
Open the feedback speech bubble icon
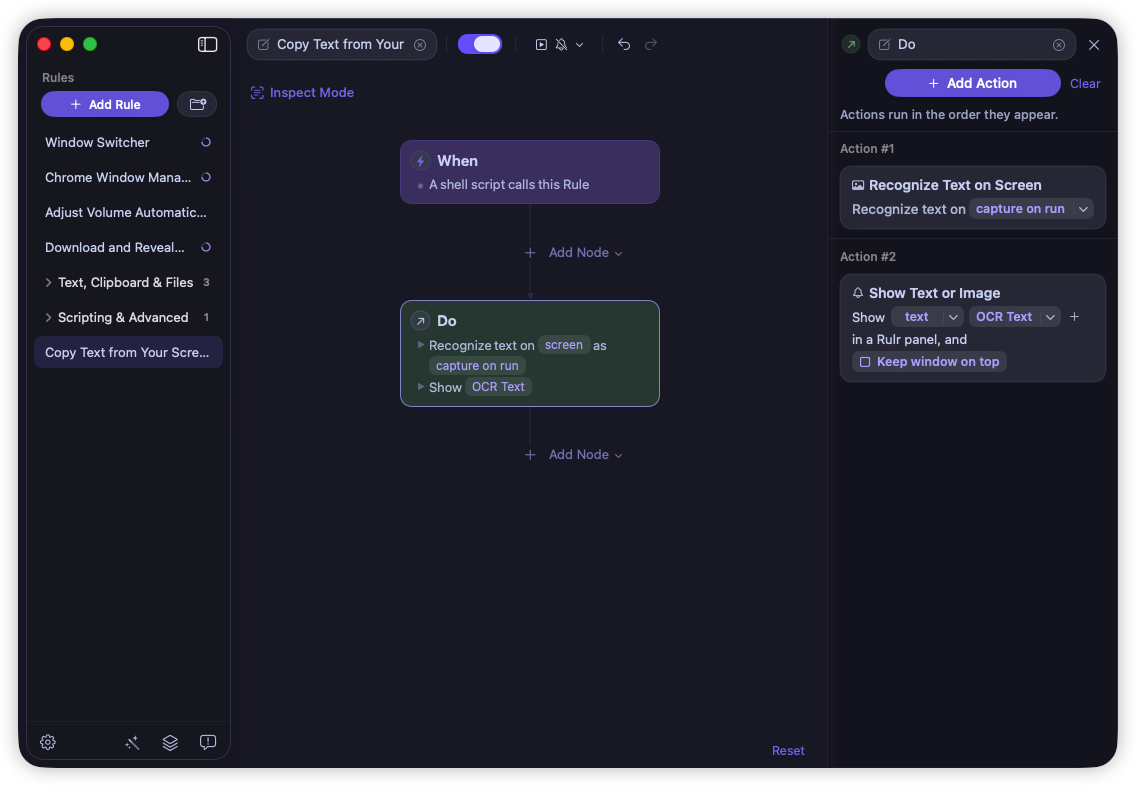208,742
